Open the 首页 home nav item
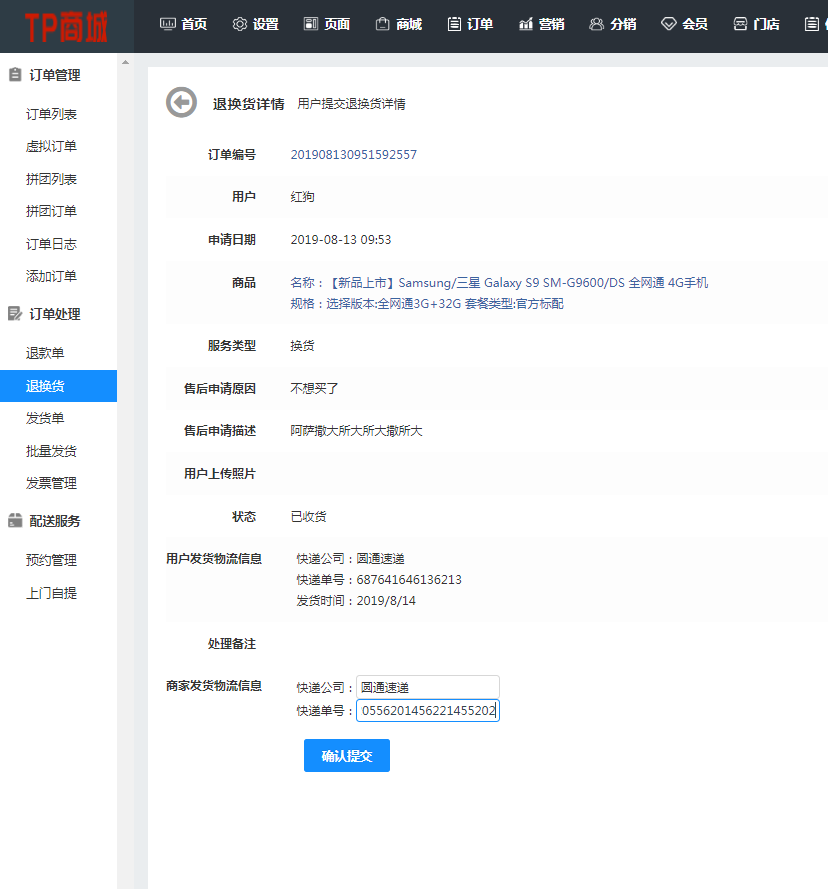Image resolution: width=828 pixels, height=889 pixels. [x=183, y=24]
